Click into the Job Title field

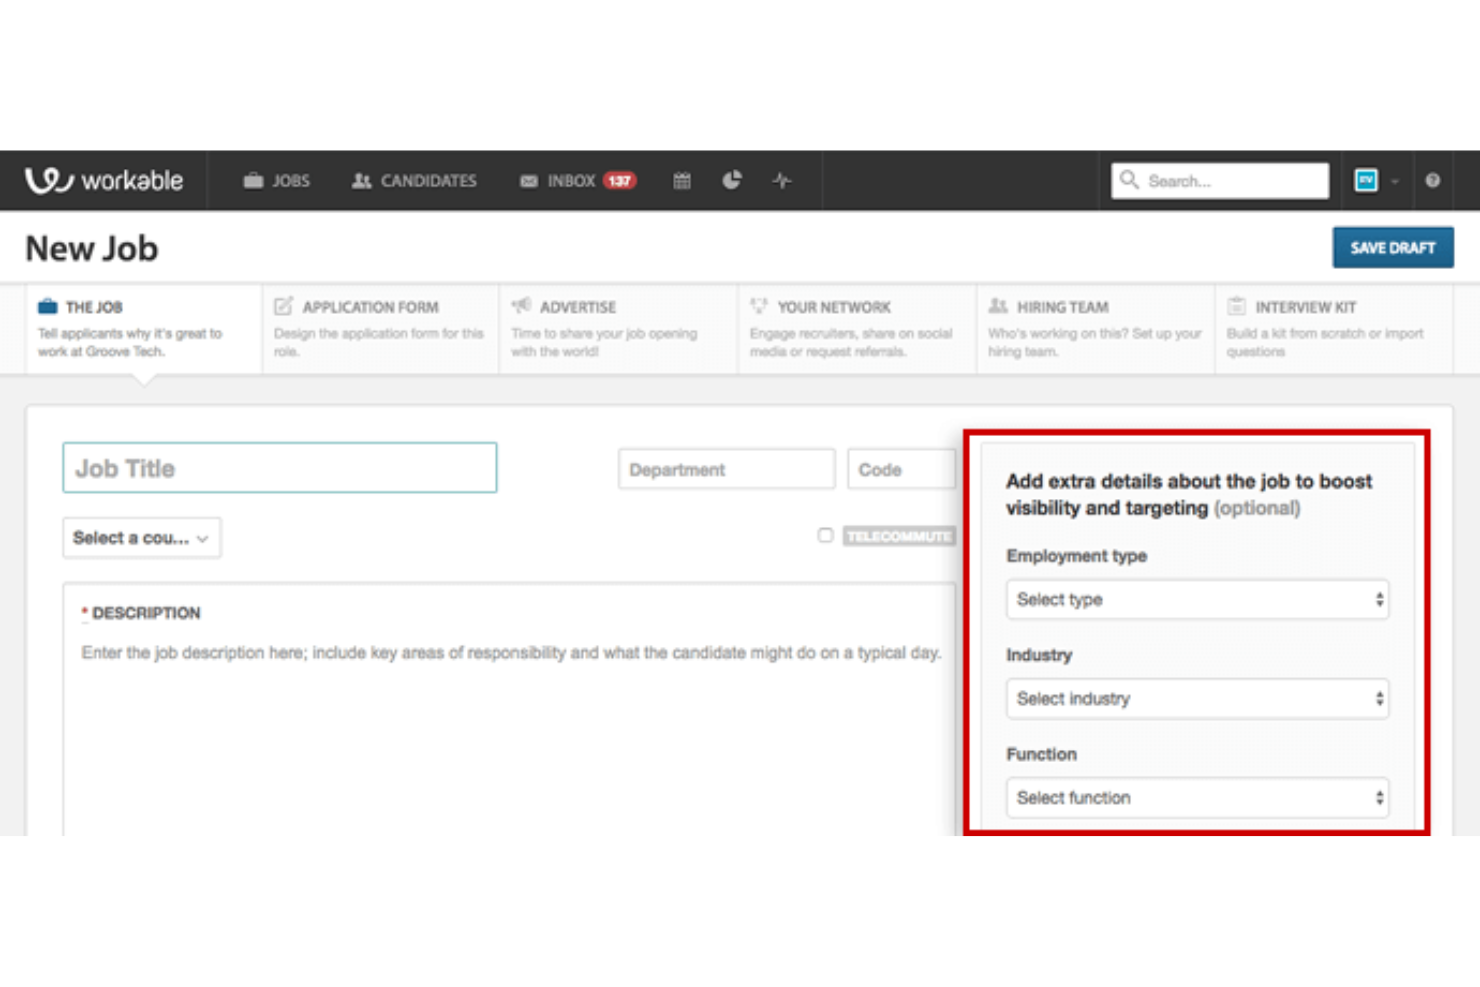pyautogui.click(x=279, y=468)
